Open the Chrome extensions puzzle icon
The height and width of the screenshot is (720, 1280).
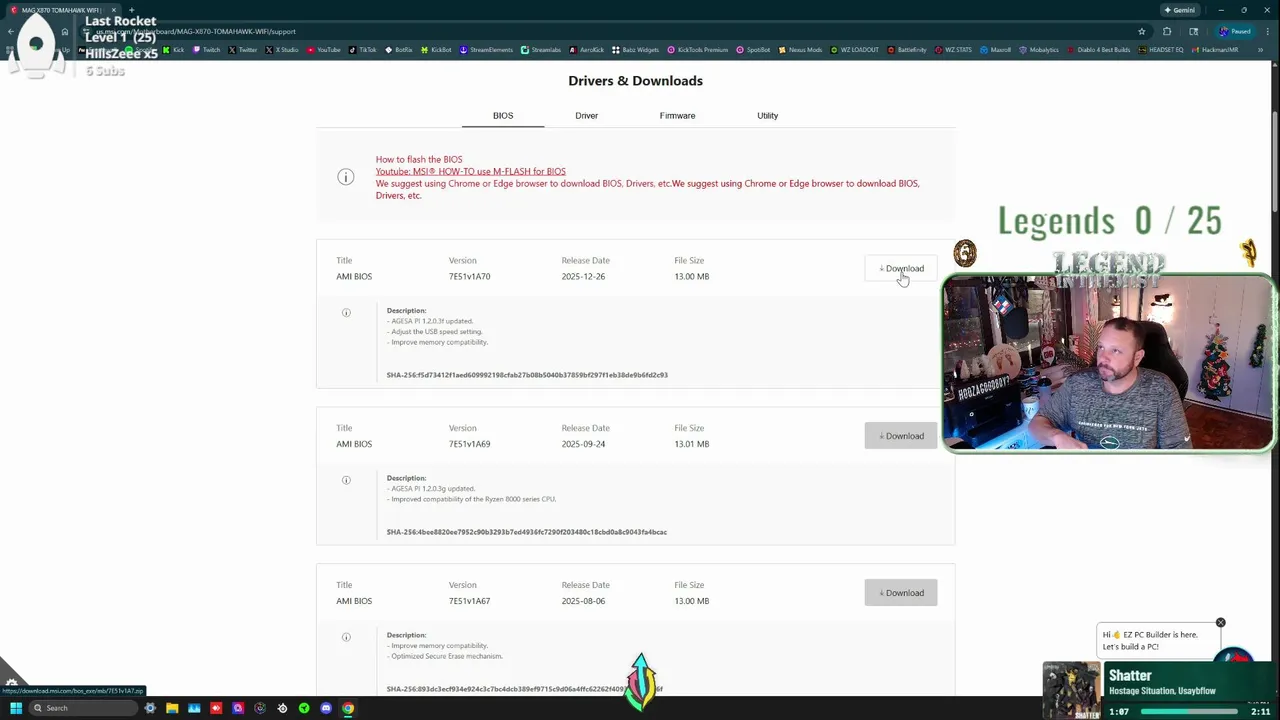point(1167,31)
